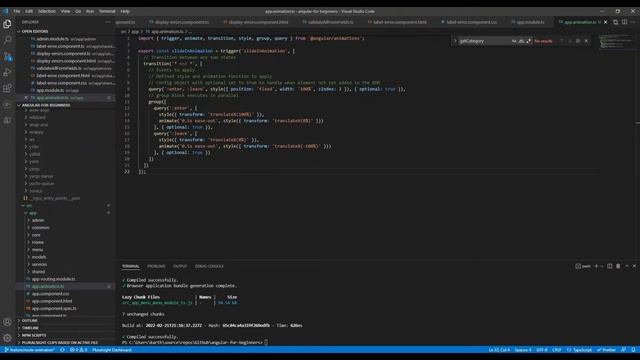Split the terminal panel
Viewport: 640px width, 360px height.
609,266
